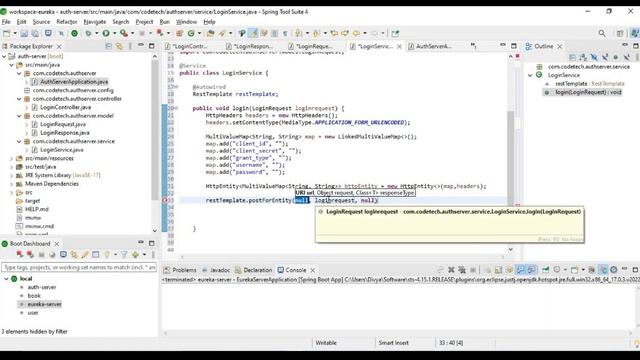
Task: Click the pencil edit icon in Boot Dashboard
Action: click(84, 255)
